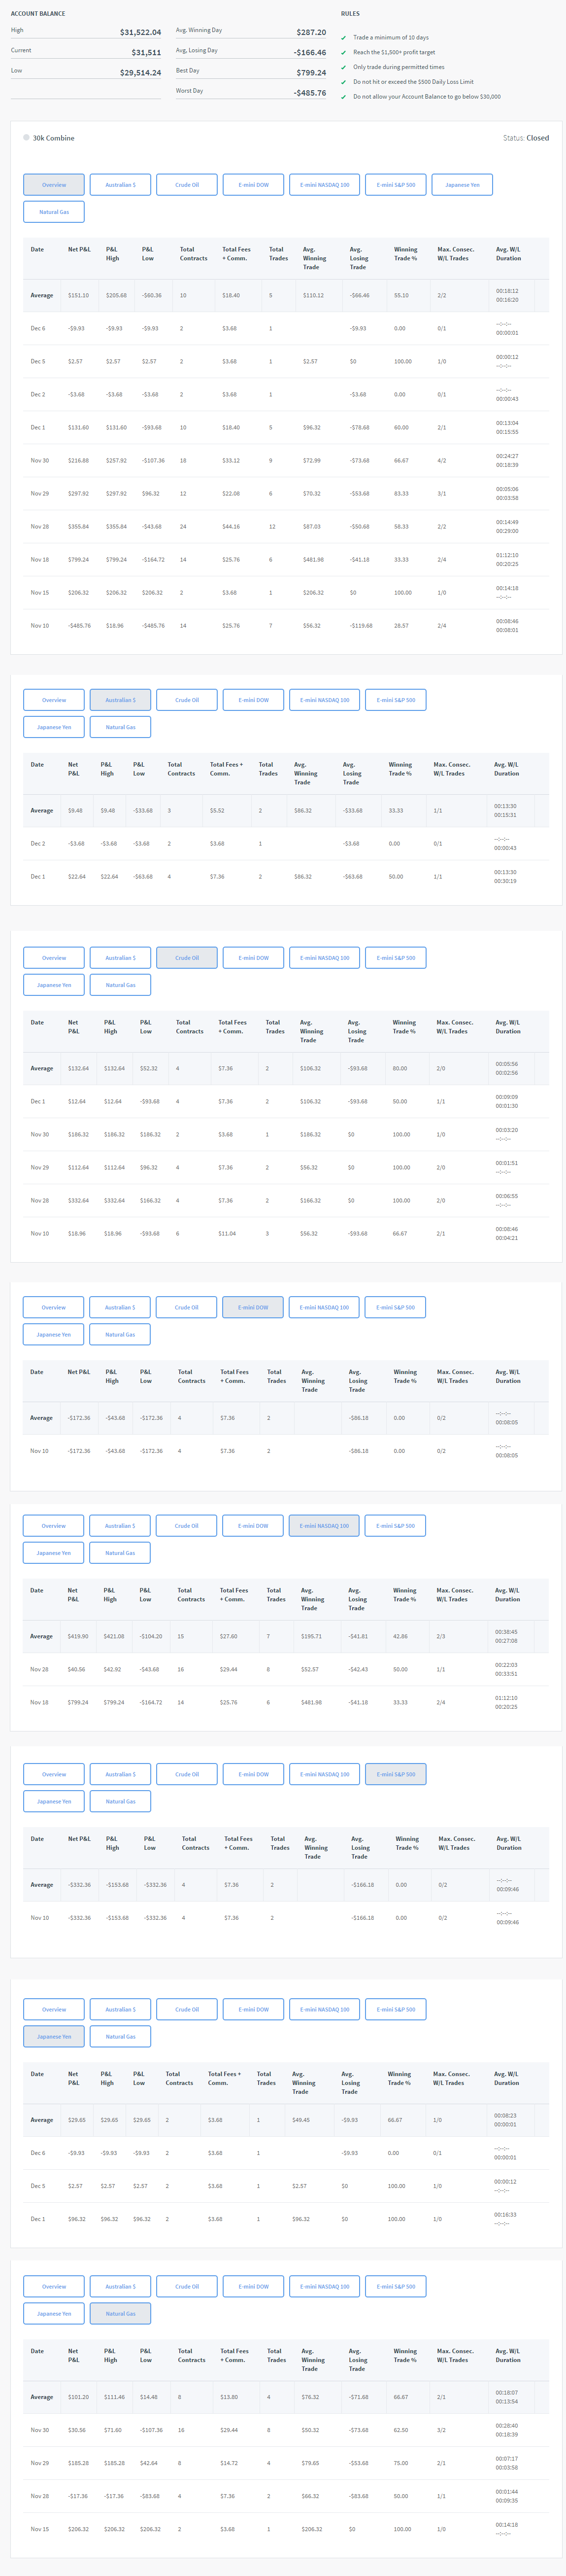This screenshot has height=2576, width=566.
Task: Select the highlighted E-mini S&P 500 tab
Action: [x=396, y=1774]
